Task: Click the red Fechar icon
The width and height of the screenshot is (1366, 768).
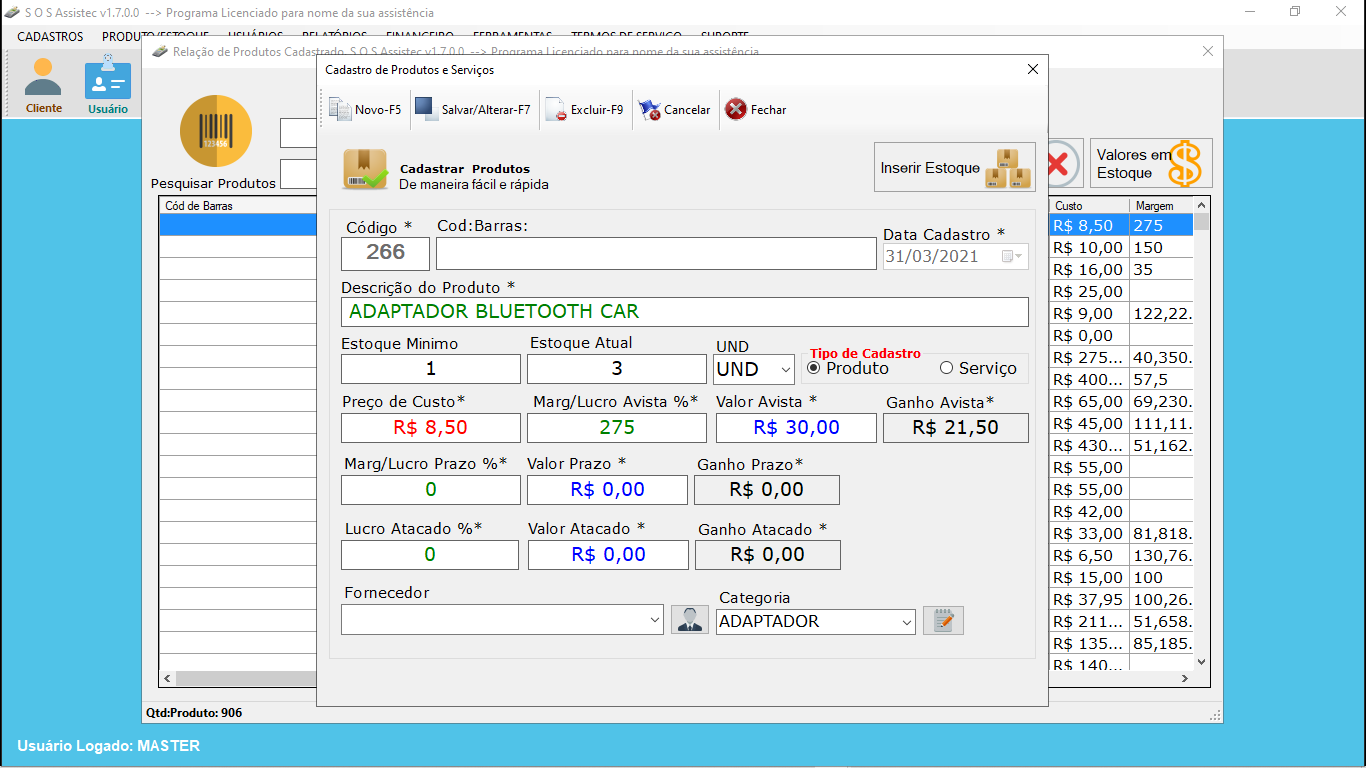Action: [736, 110]
